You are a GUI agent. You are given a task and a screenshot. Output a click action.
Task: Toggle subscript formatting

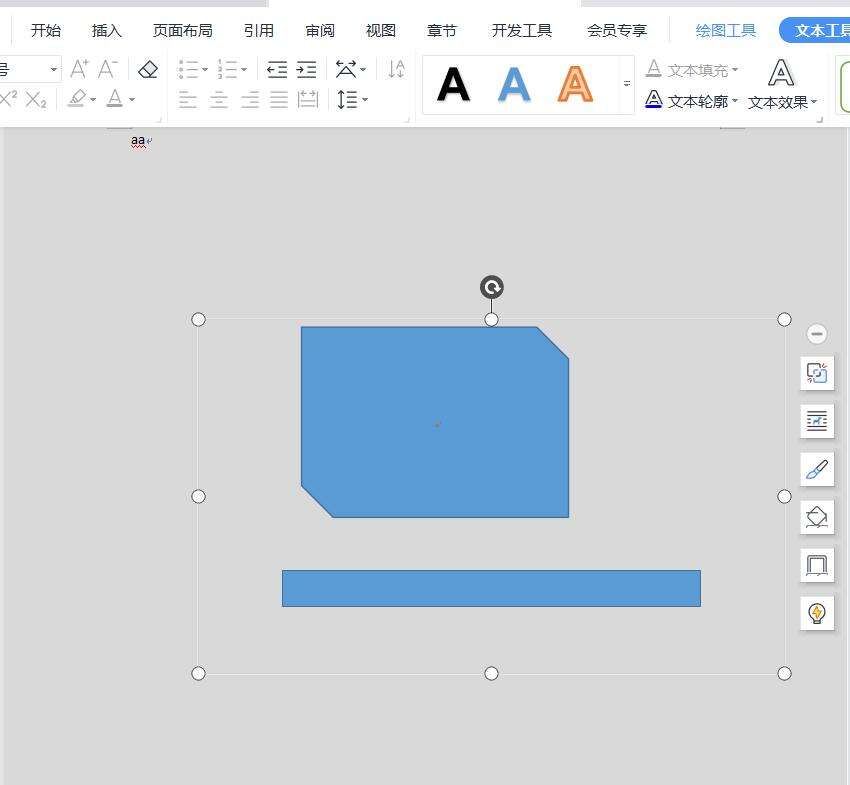click(36, 99)
